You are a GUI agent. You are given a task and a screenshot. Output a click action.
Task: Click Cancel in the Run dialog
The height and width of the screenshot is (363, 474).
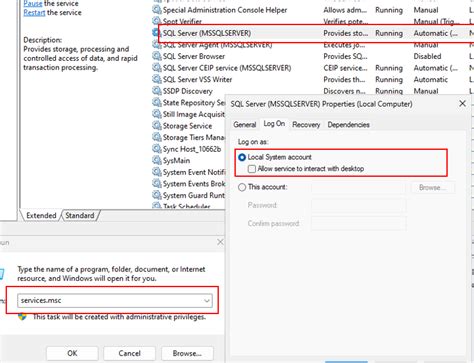[129, 353]
